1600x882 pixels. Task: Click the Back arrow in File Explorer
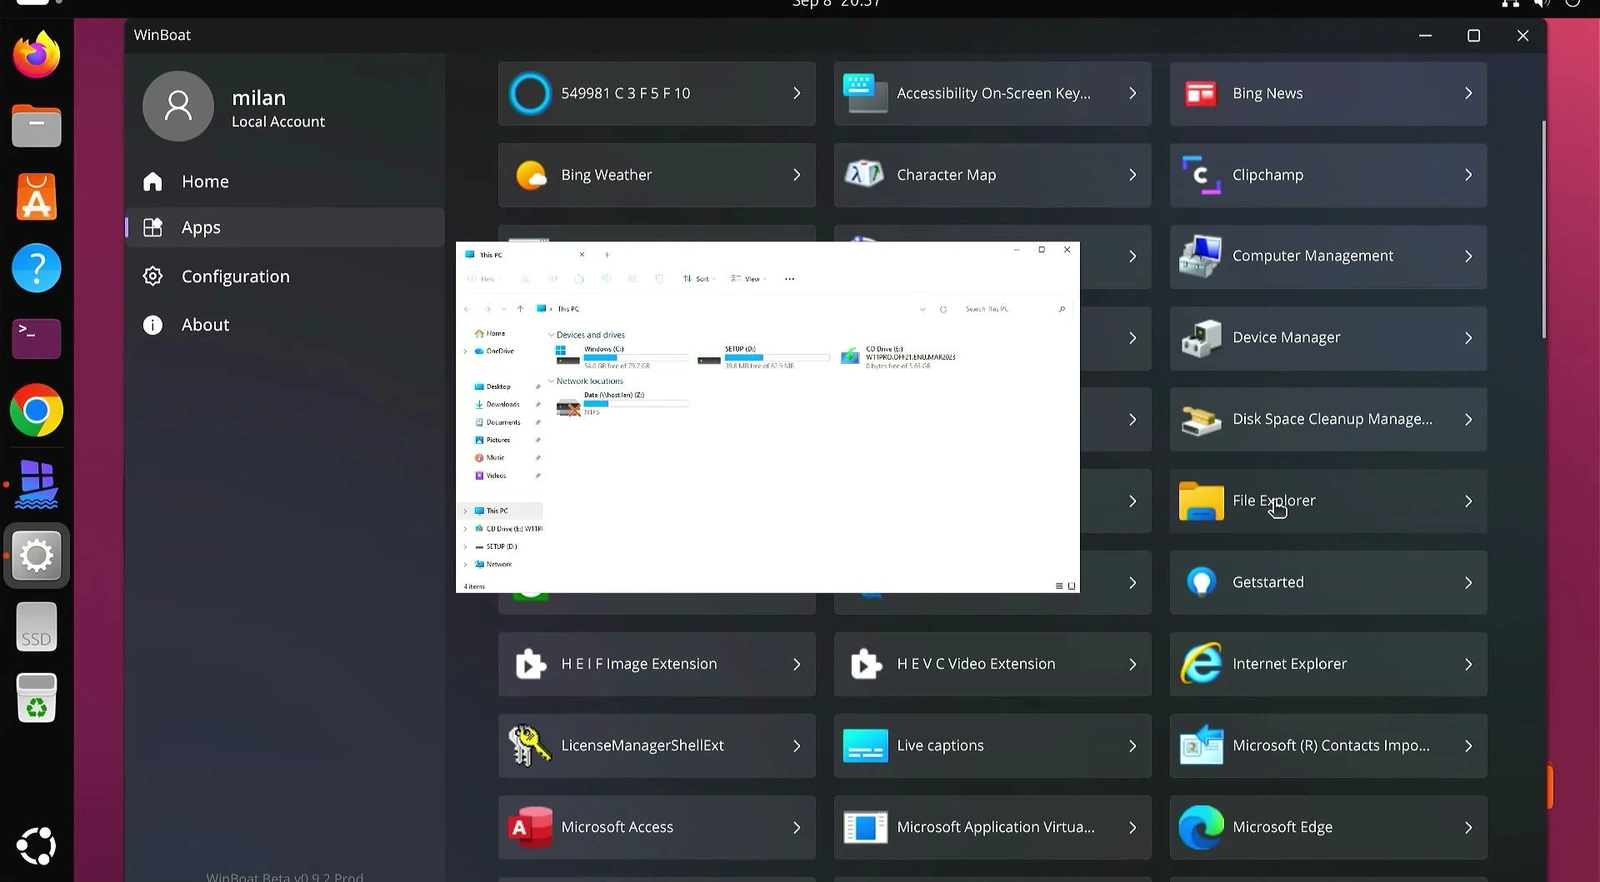[x=469, y=309]
